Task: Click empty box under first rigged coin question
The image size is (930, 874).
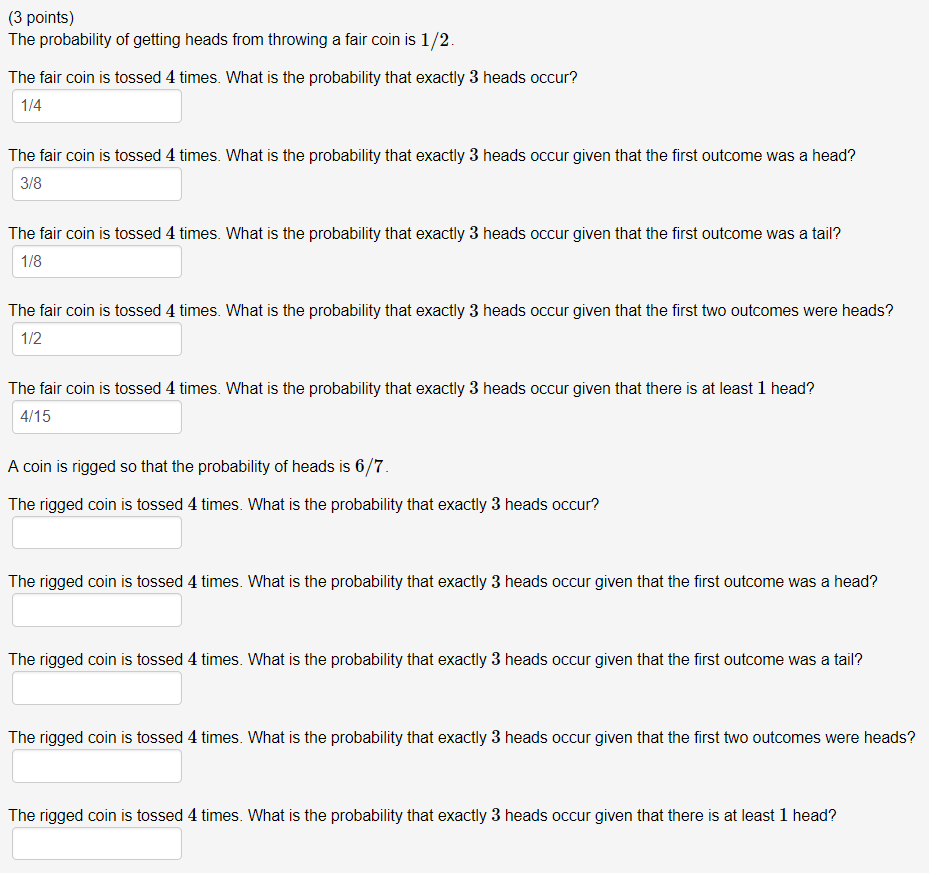Action: pos(97,532)
